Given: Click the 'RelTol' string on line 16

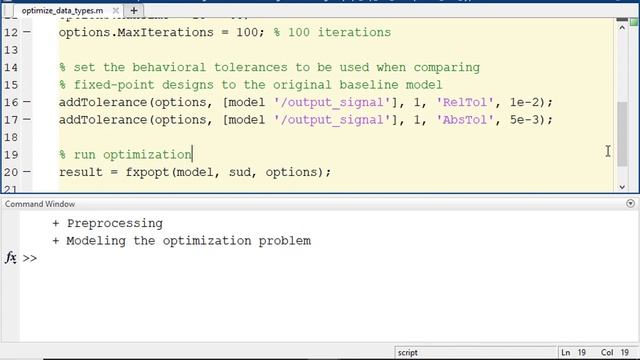Looking at the screenshot, I should click(x=465, y=102).
